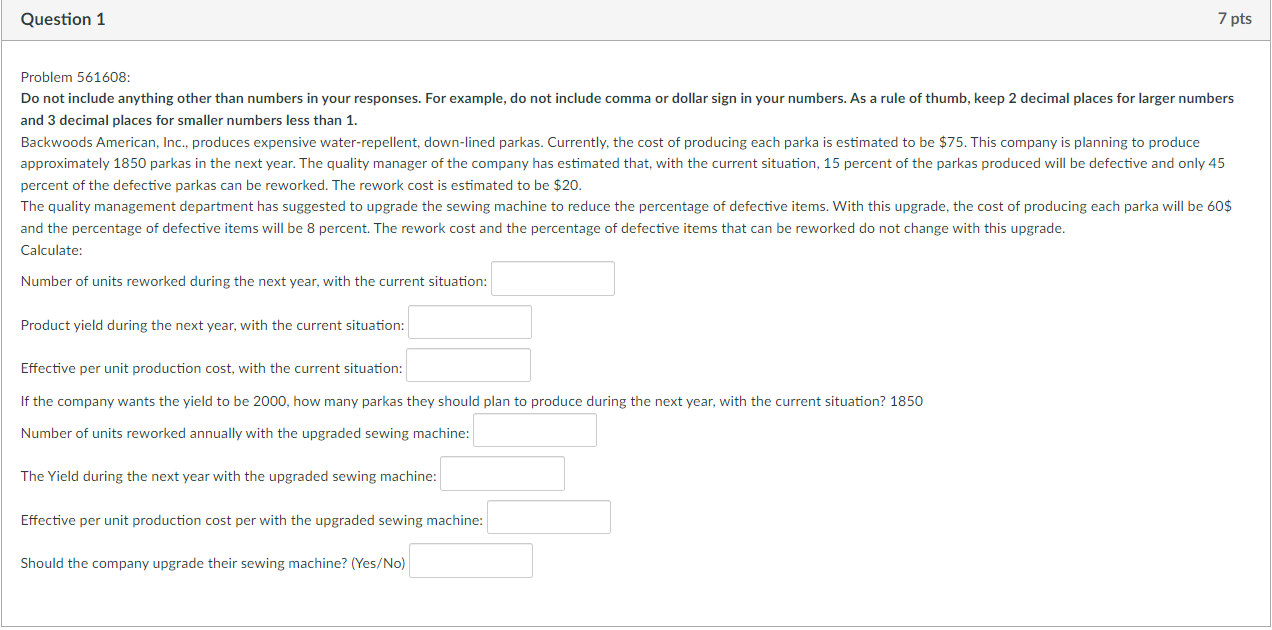Select the Question 1 header bar

(x=63, y=18)
